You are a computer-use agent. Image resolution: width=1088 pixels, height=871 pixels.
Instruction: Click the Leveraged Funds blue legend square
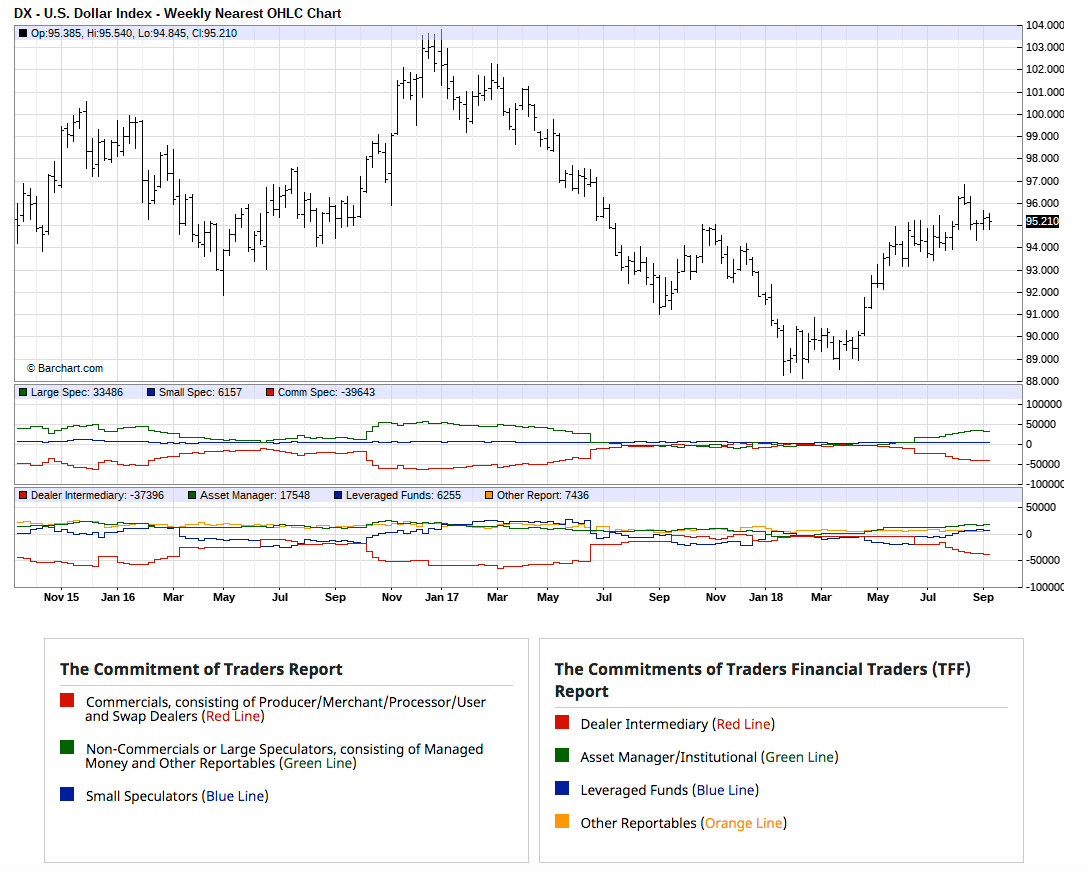338,496
